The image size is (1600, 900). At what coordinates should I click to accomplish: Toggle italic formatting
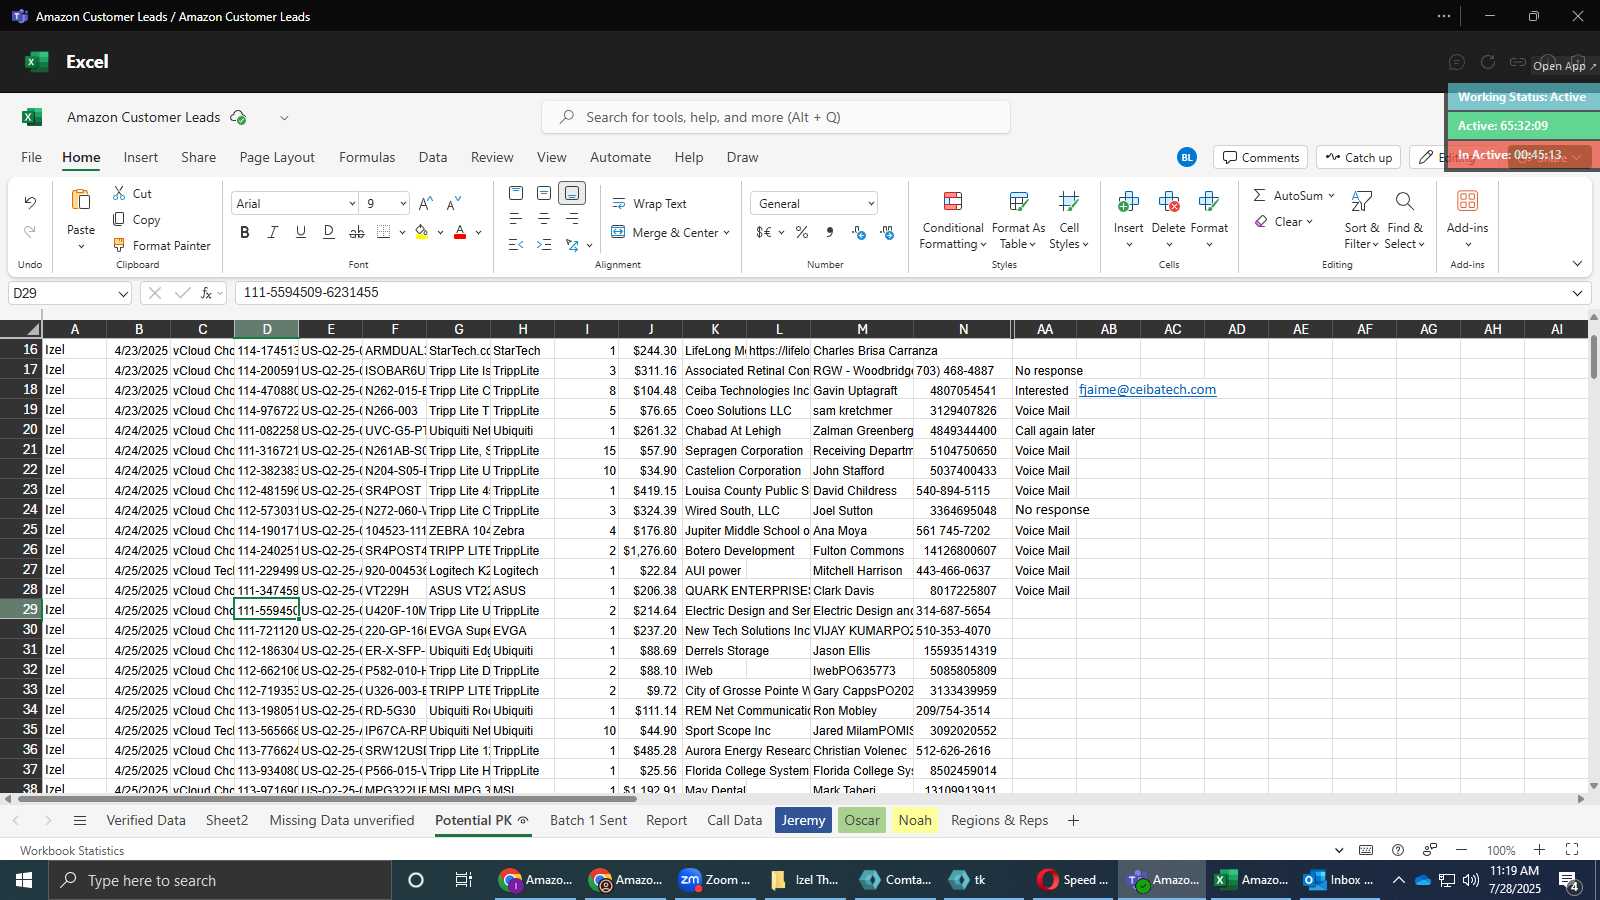point(273,232)
